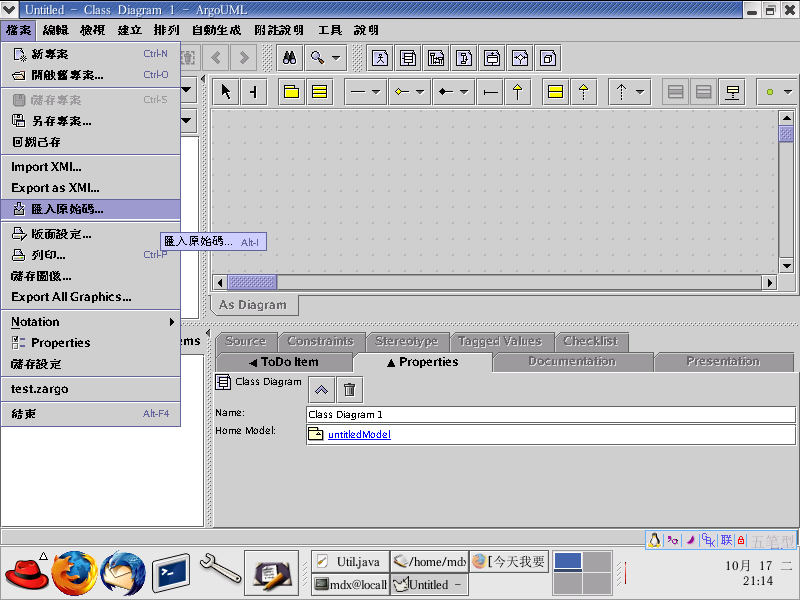
Task: Select Import XMI... menu entry
Action: [x=91, y=167]
